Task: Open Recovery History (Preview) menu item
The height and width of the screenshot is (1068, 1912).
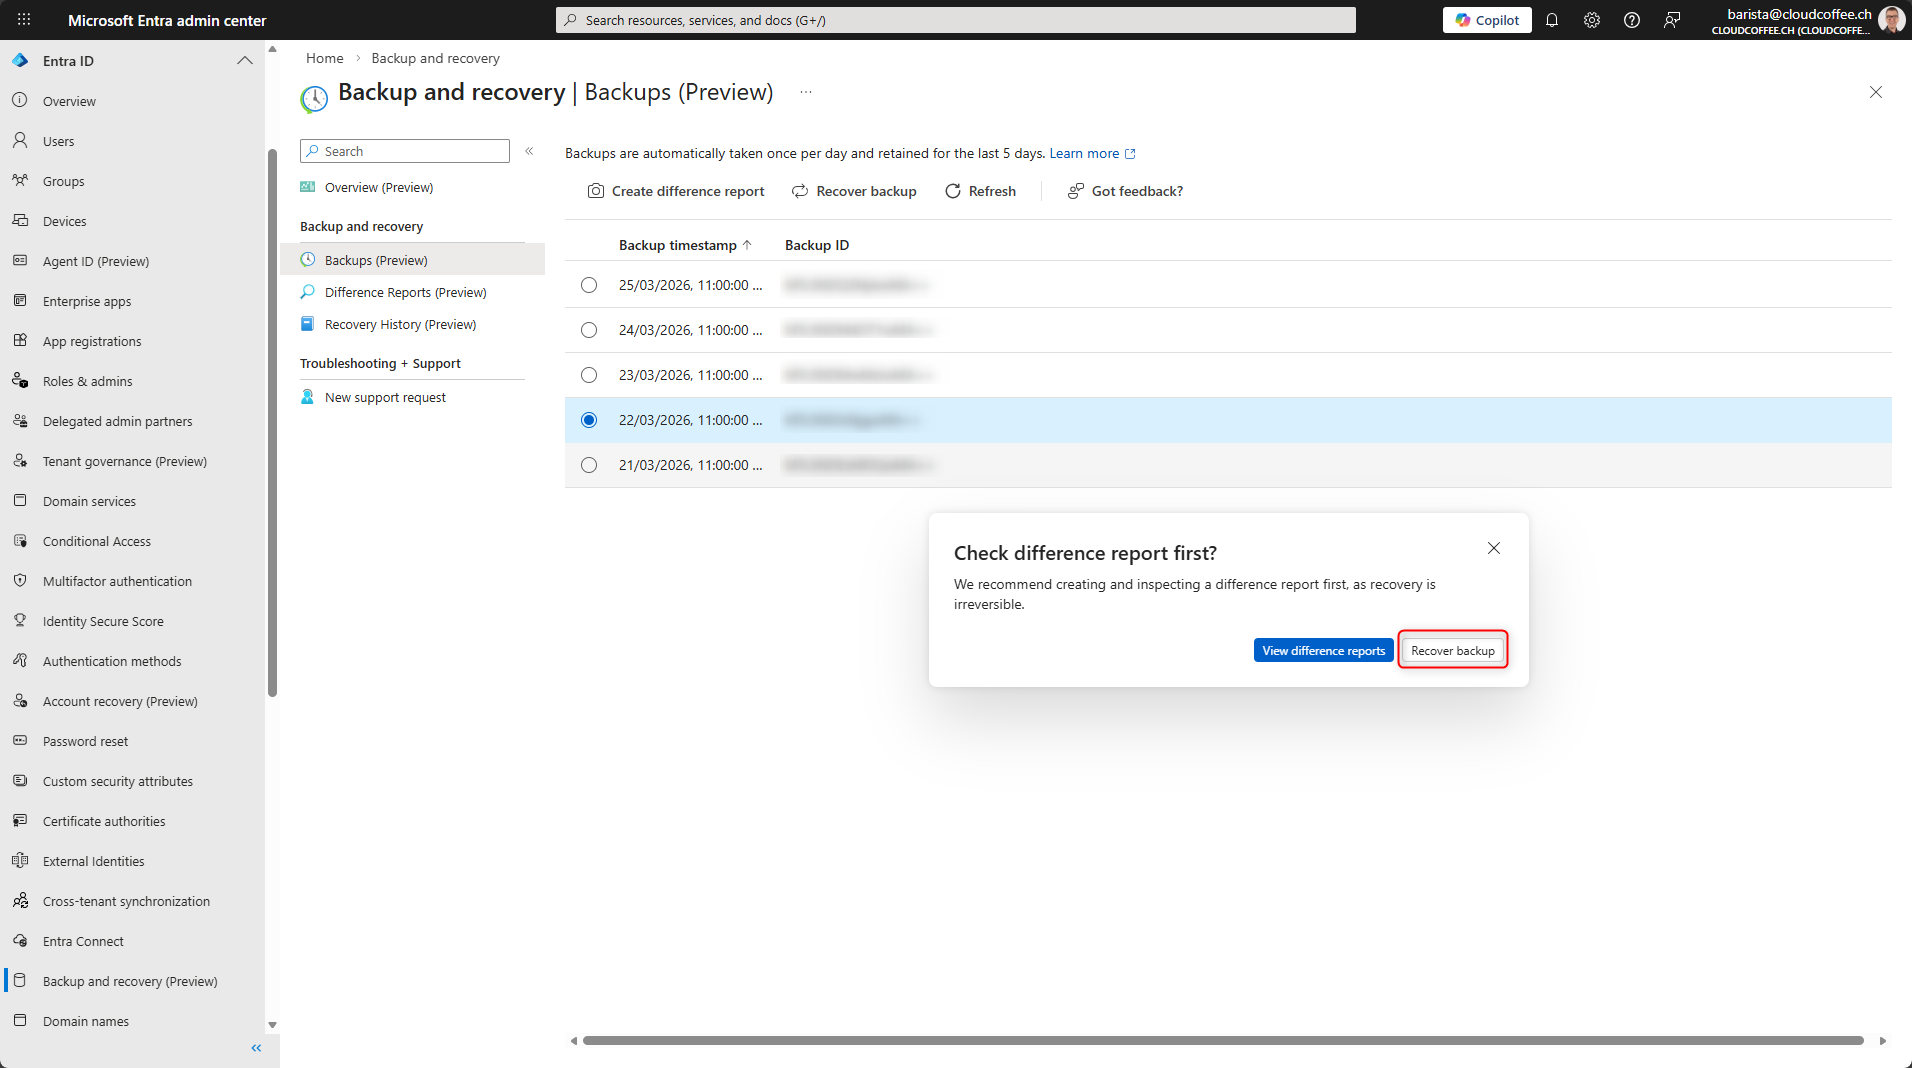Action: pyautogui.click(x=400, y=324)
